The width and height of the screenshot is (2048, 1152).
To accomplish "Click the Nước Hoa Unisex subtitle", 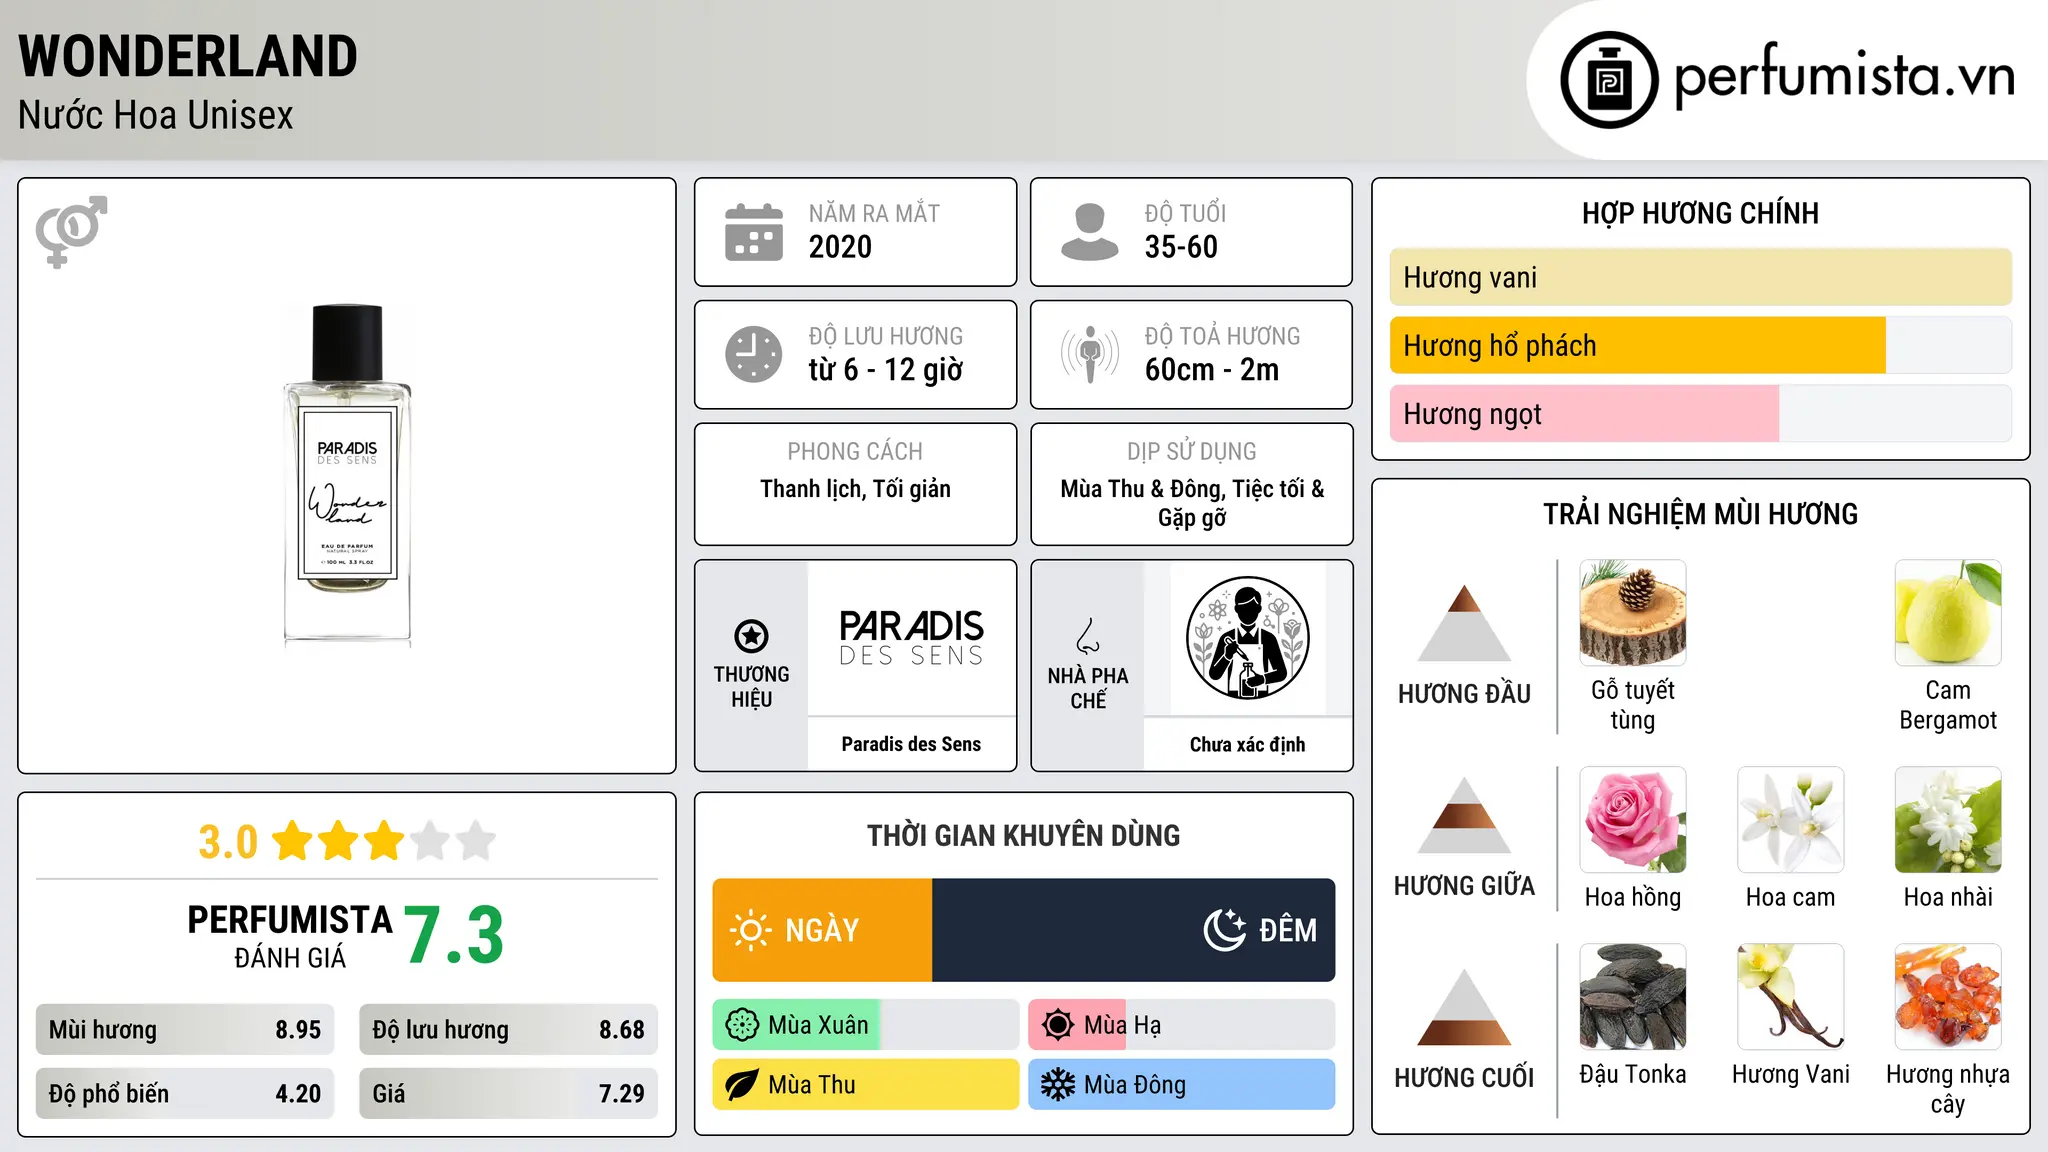I will click(x=156, y=115).
